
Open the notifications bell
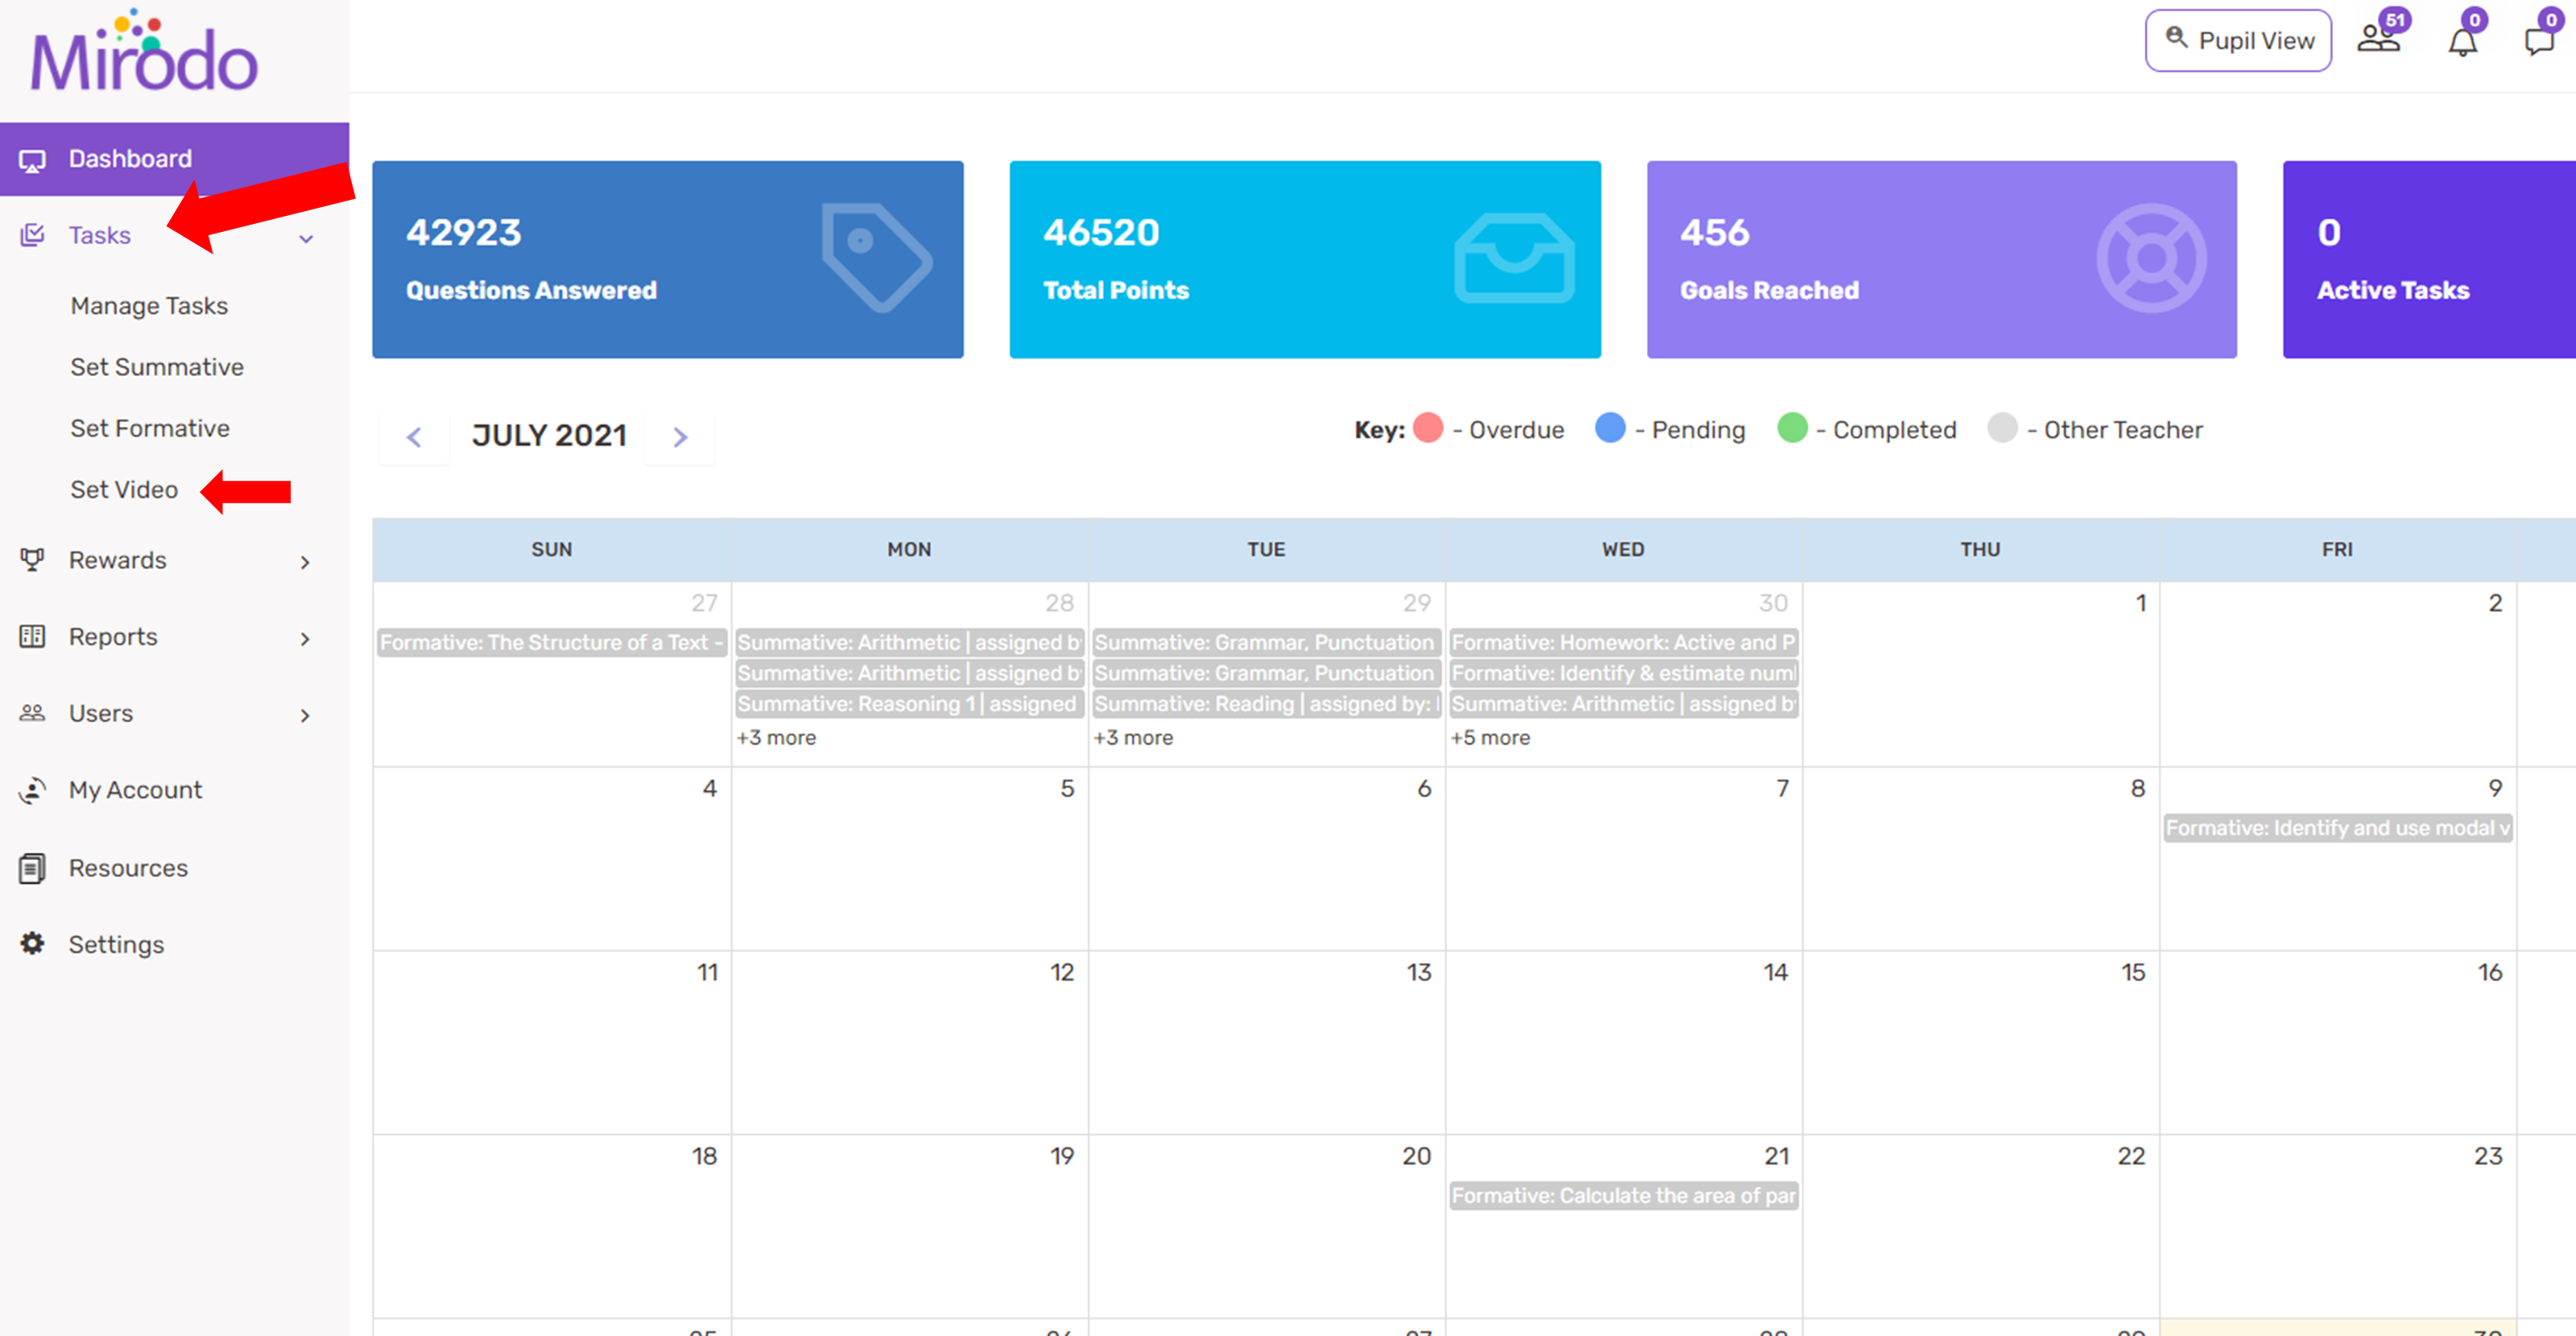[2462, 40]
